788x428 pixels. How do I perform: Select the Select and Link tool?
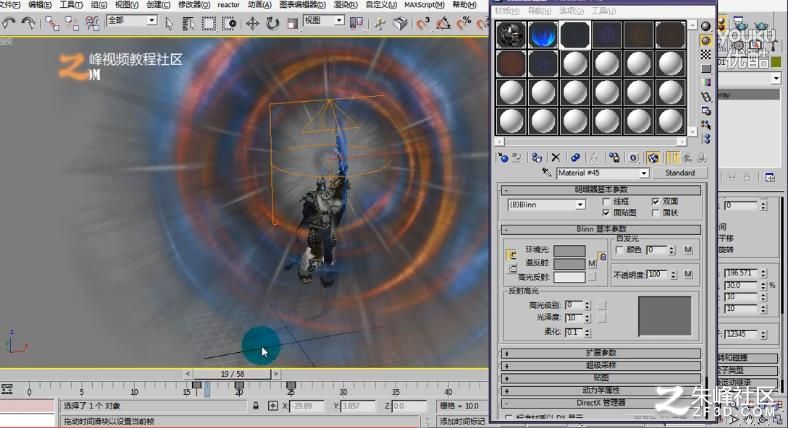click(52, 23)
